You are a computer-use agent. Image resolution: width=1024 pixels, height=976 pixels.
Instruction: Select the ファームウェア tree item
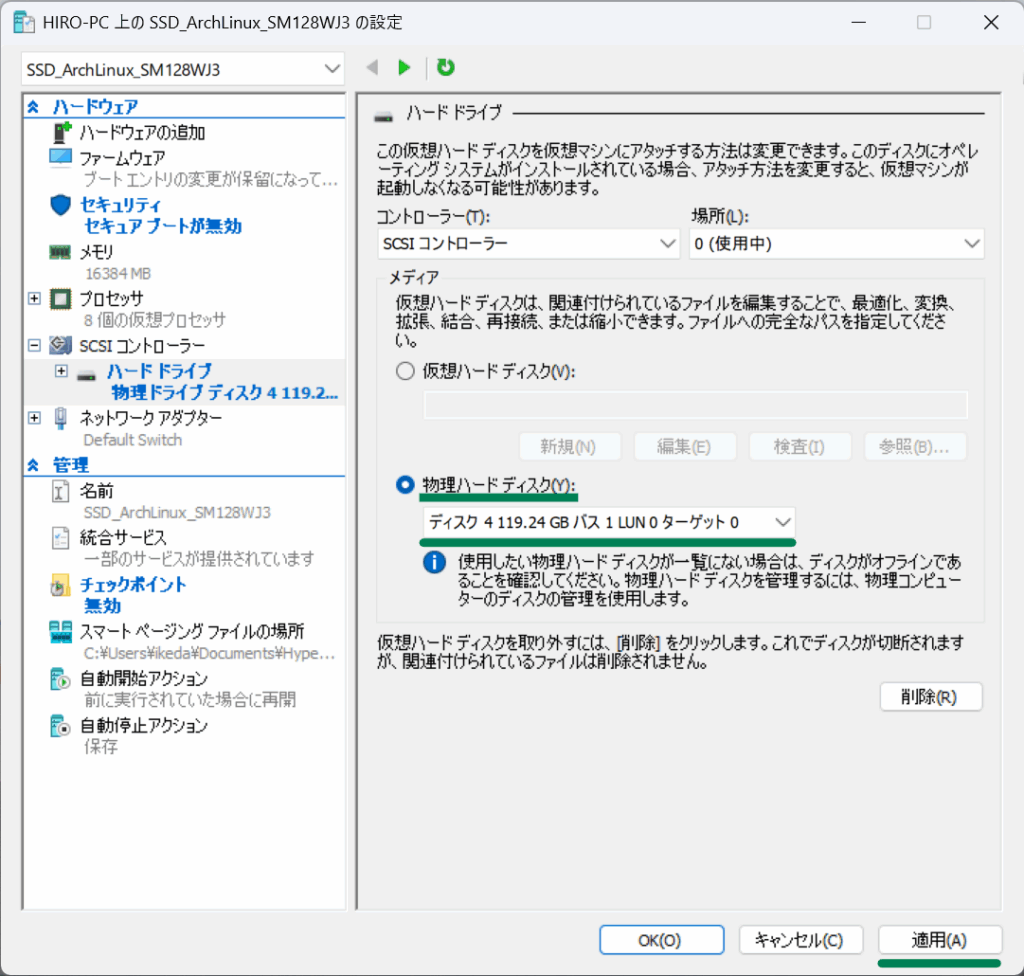pyautogui.click(x=122, y=158)
